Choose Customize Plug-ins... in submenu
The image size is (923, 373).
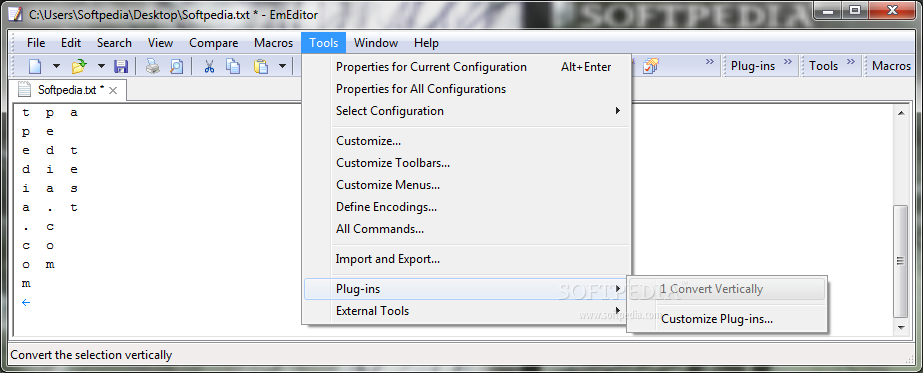(727, 319)
